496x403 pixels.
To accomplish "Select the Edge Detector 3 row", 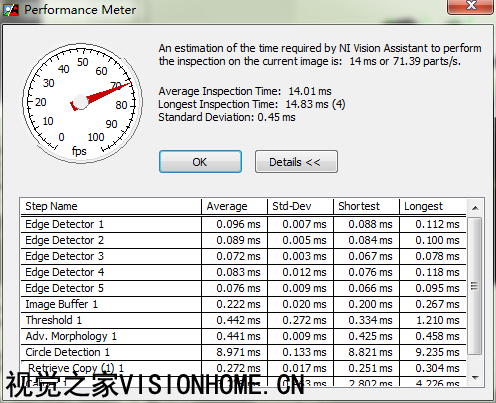I will (243, 256).
